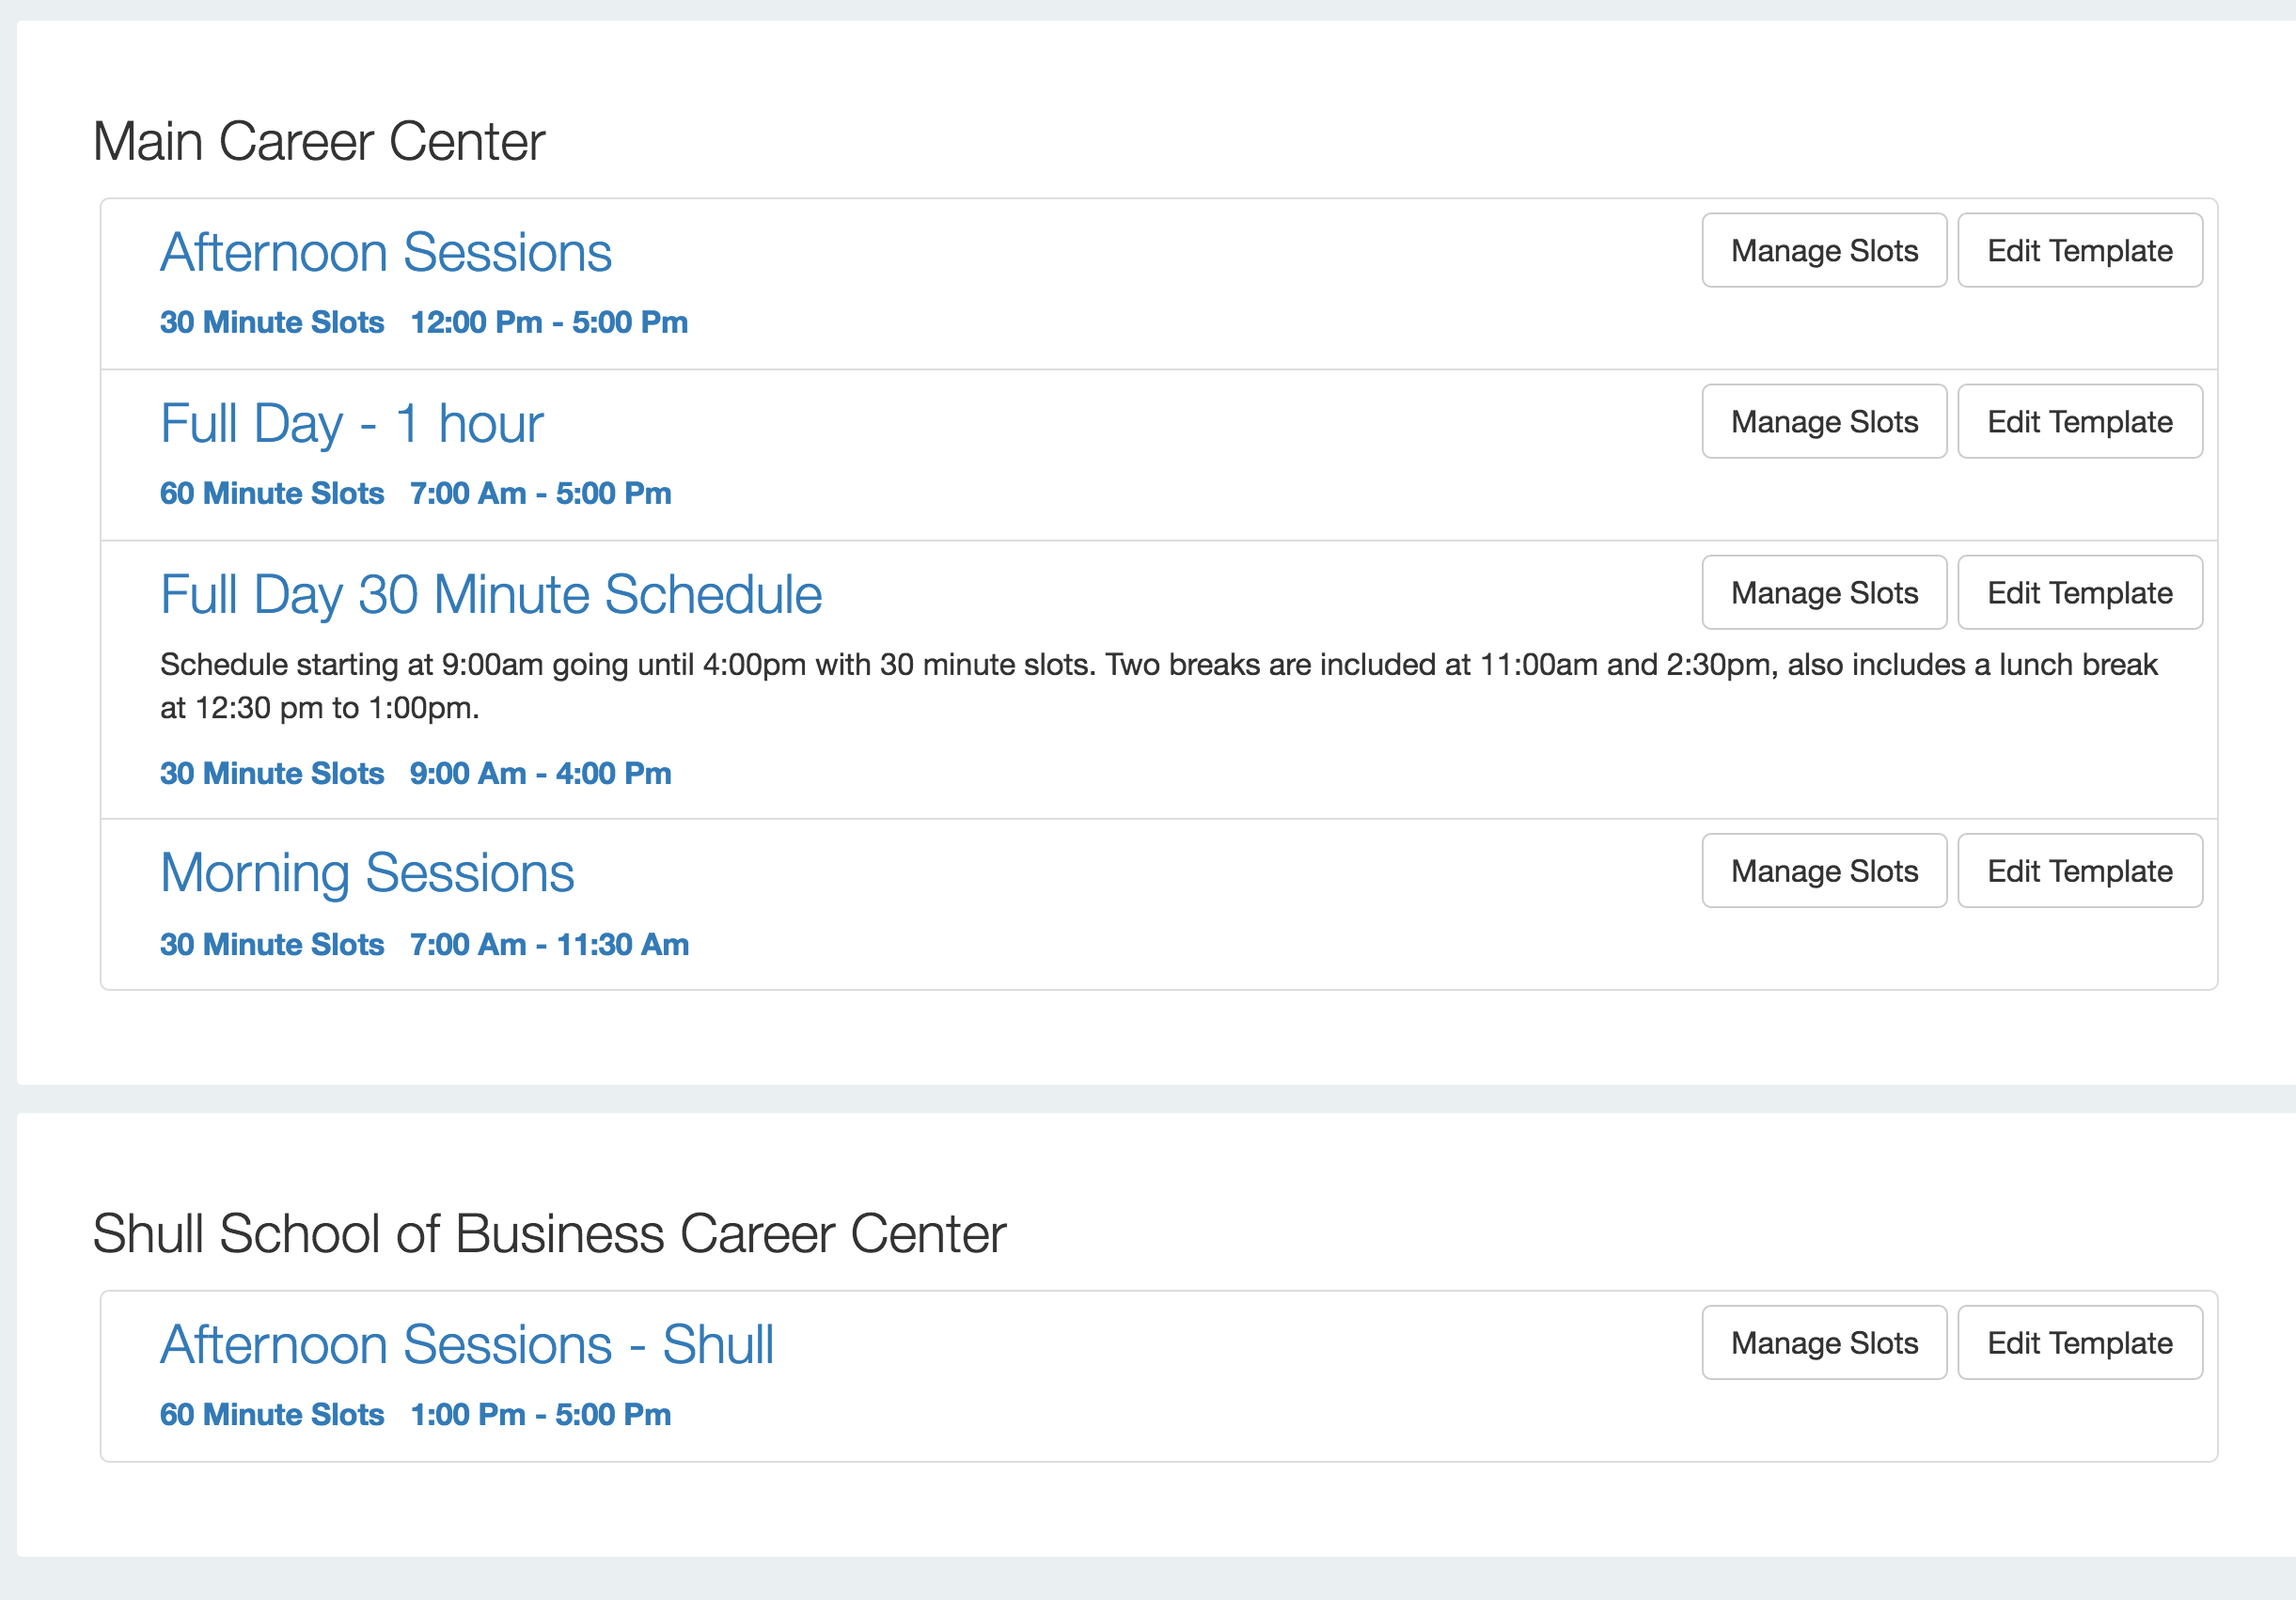Edit Template for Full Day 30 Minute Schedule
Screen dimensions: 2296x1600
click(2080, 592)
